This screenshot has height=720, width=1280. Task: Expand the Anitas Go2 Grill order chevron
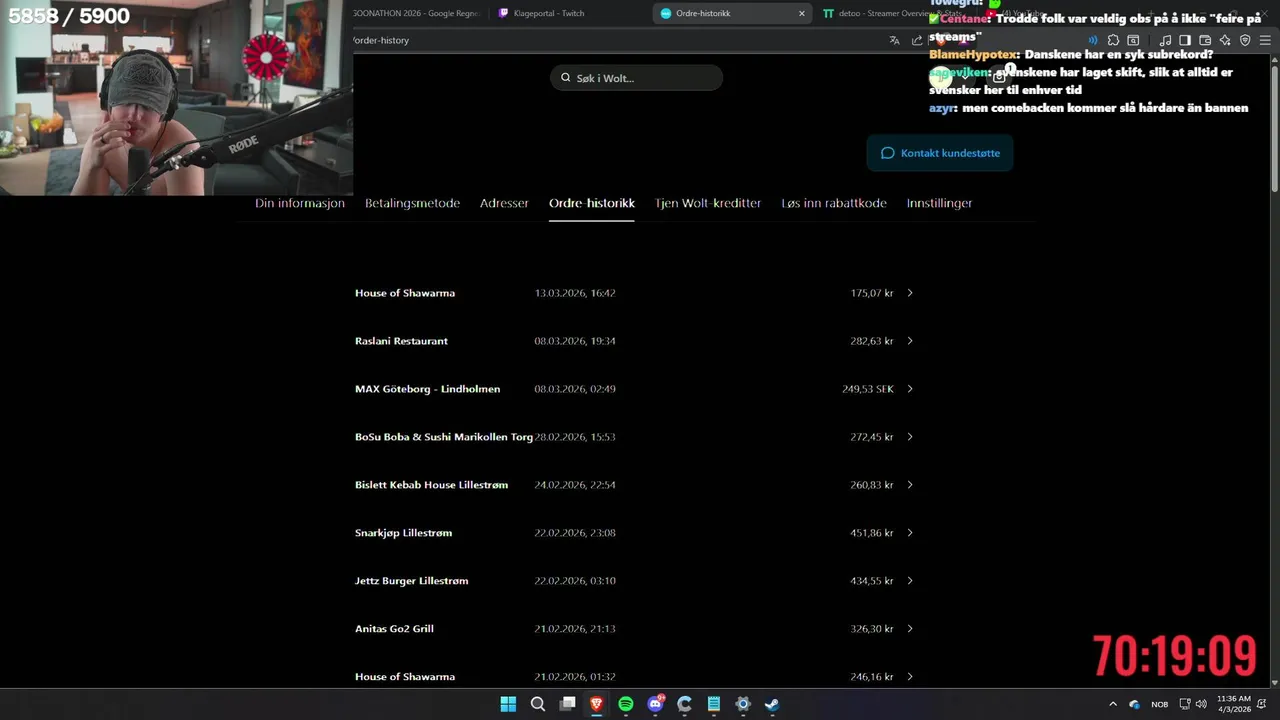pyautogui.click(x=910, y=629)
